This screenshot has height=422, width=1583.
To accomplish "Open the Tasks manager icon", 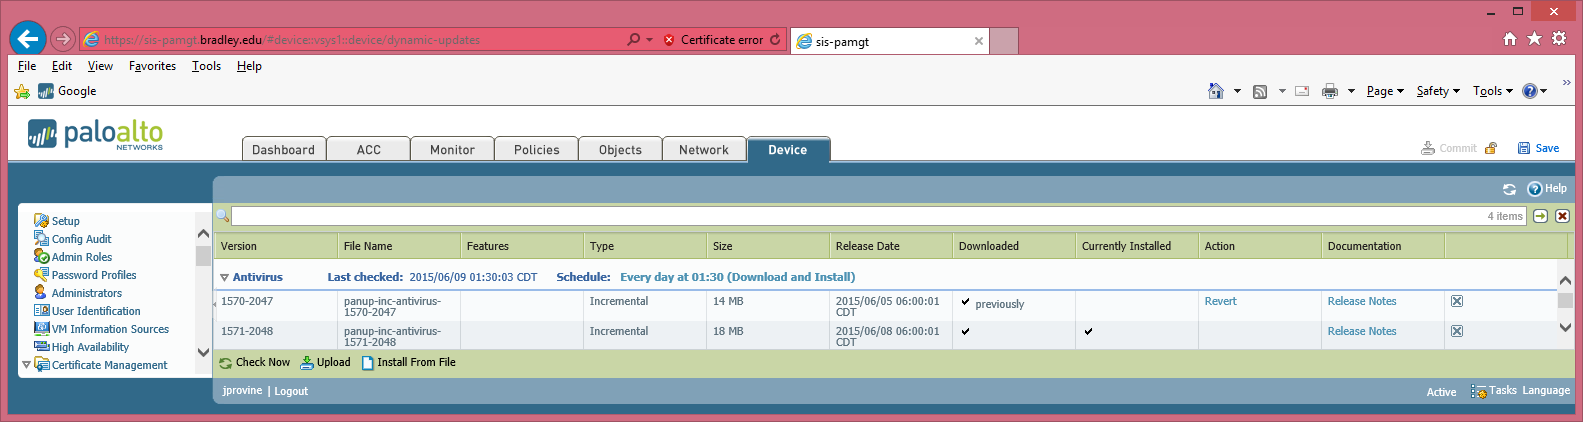I will point(1479,391).
